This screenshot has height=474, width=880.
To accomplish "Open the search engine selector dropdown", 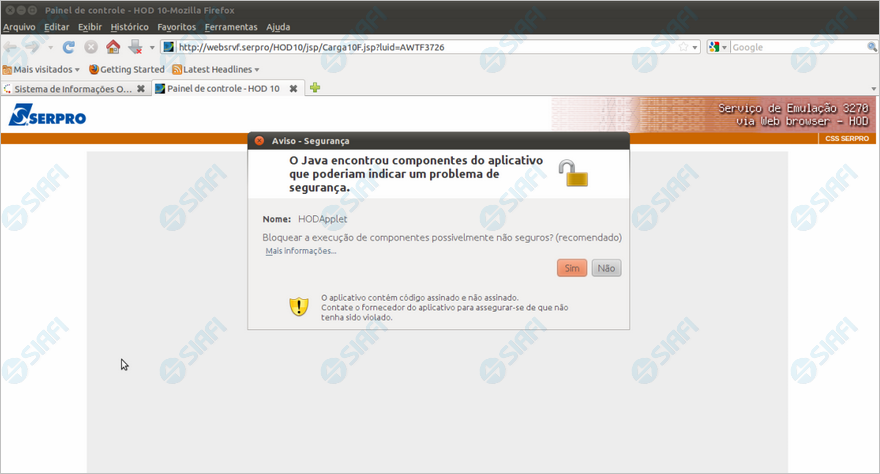I will pos(718,47).
